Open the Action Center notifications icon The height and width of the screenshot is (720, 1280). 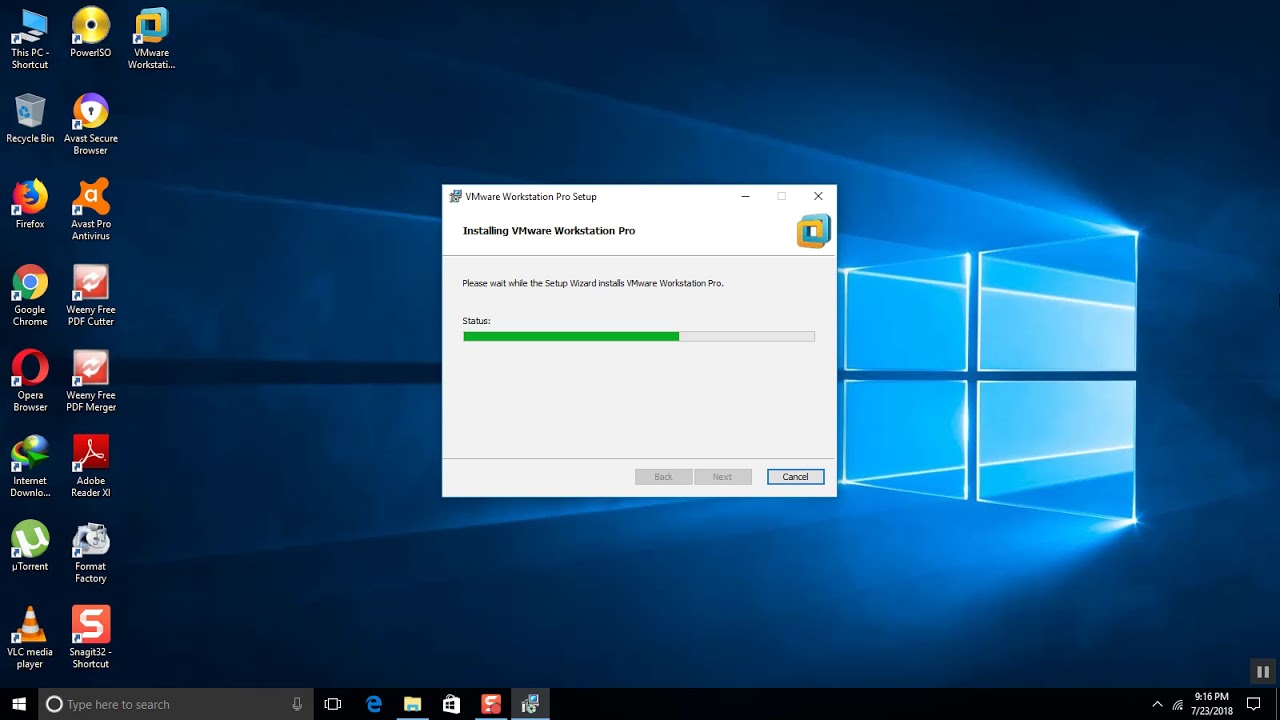click(x=1254, y=704)
